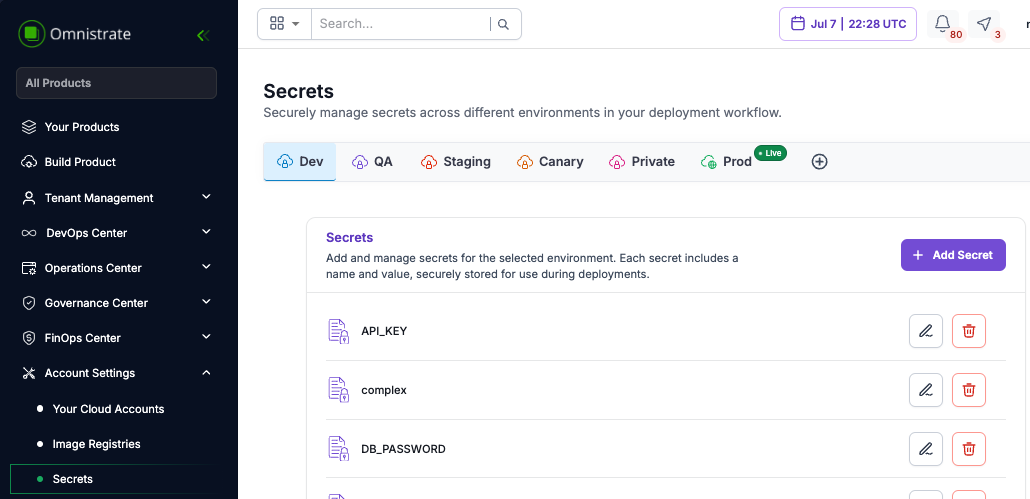Open Your Cloud Accounts sidebar item
The height and width of the screenshot is (499, 1030).
point(108,408)
